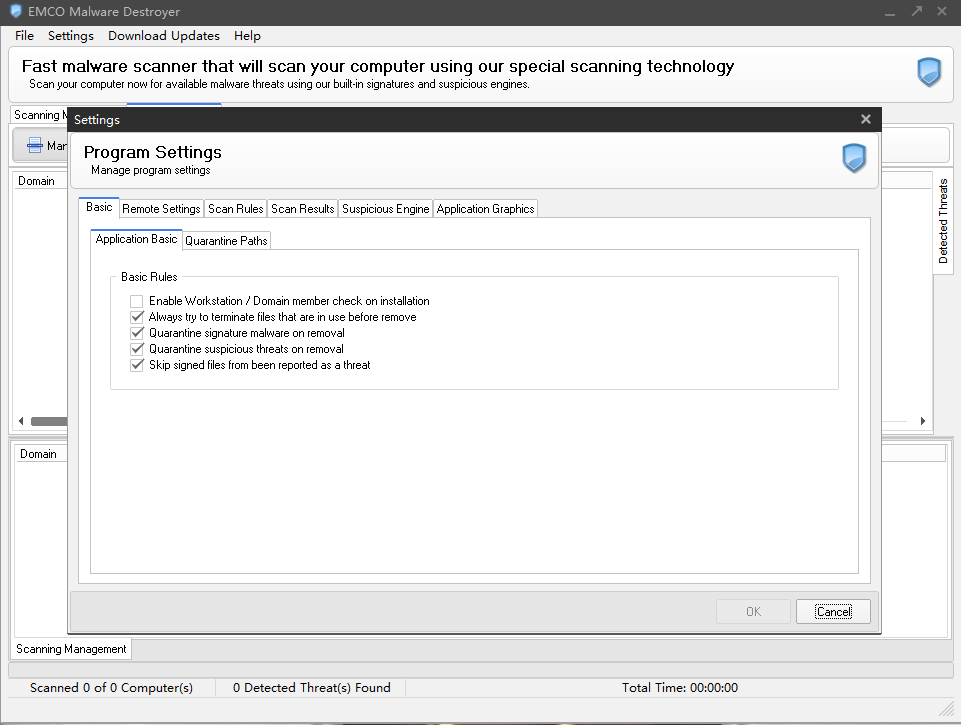Open the Download Updates menu
This screenshot has width=961, height=725.
[x=164, y=36]
